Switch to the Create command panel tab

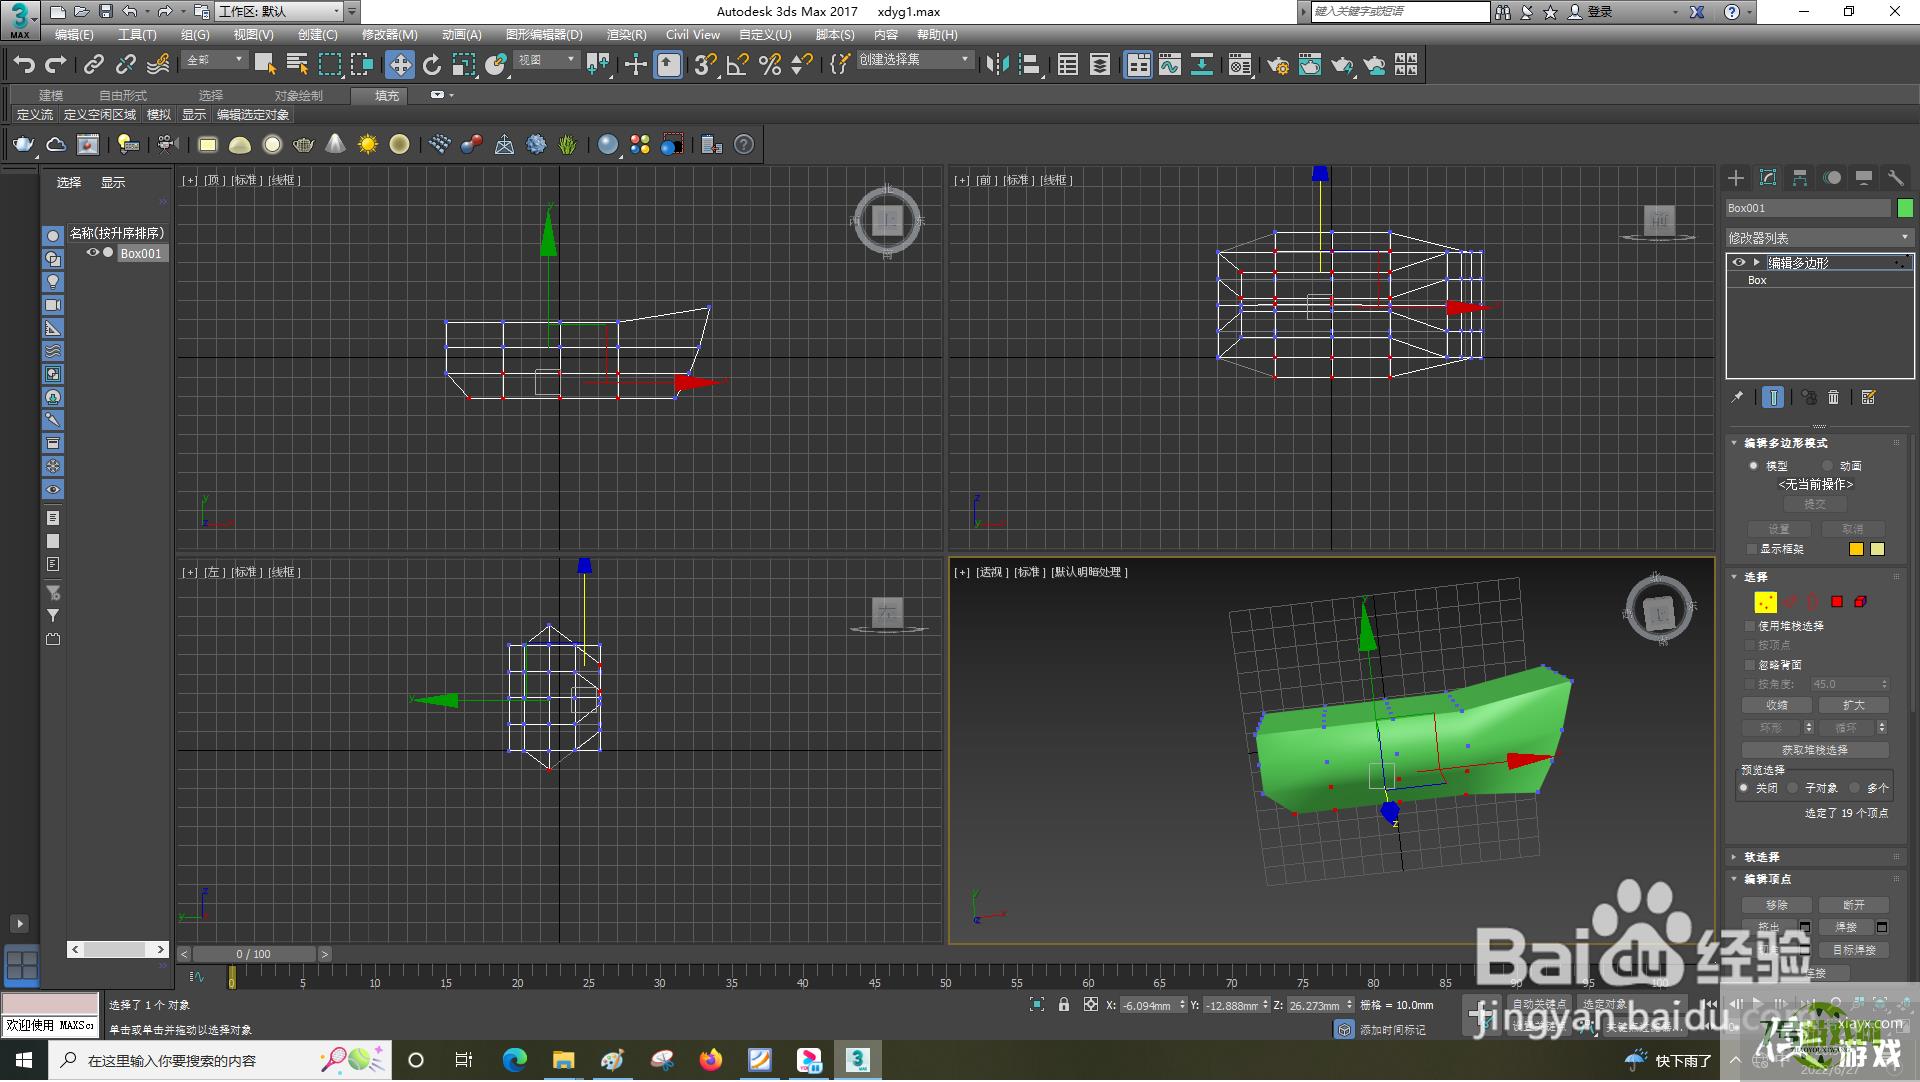(x=1736, y=178)
